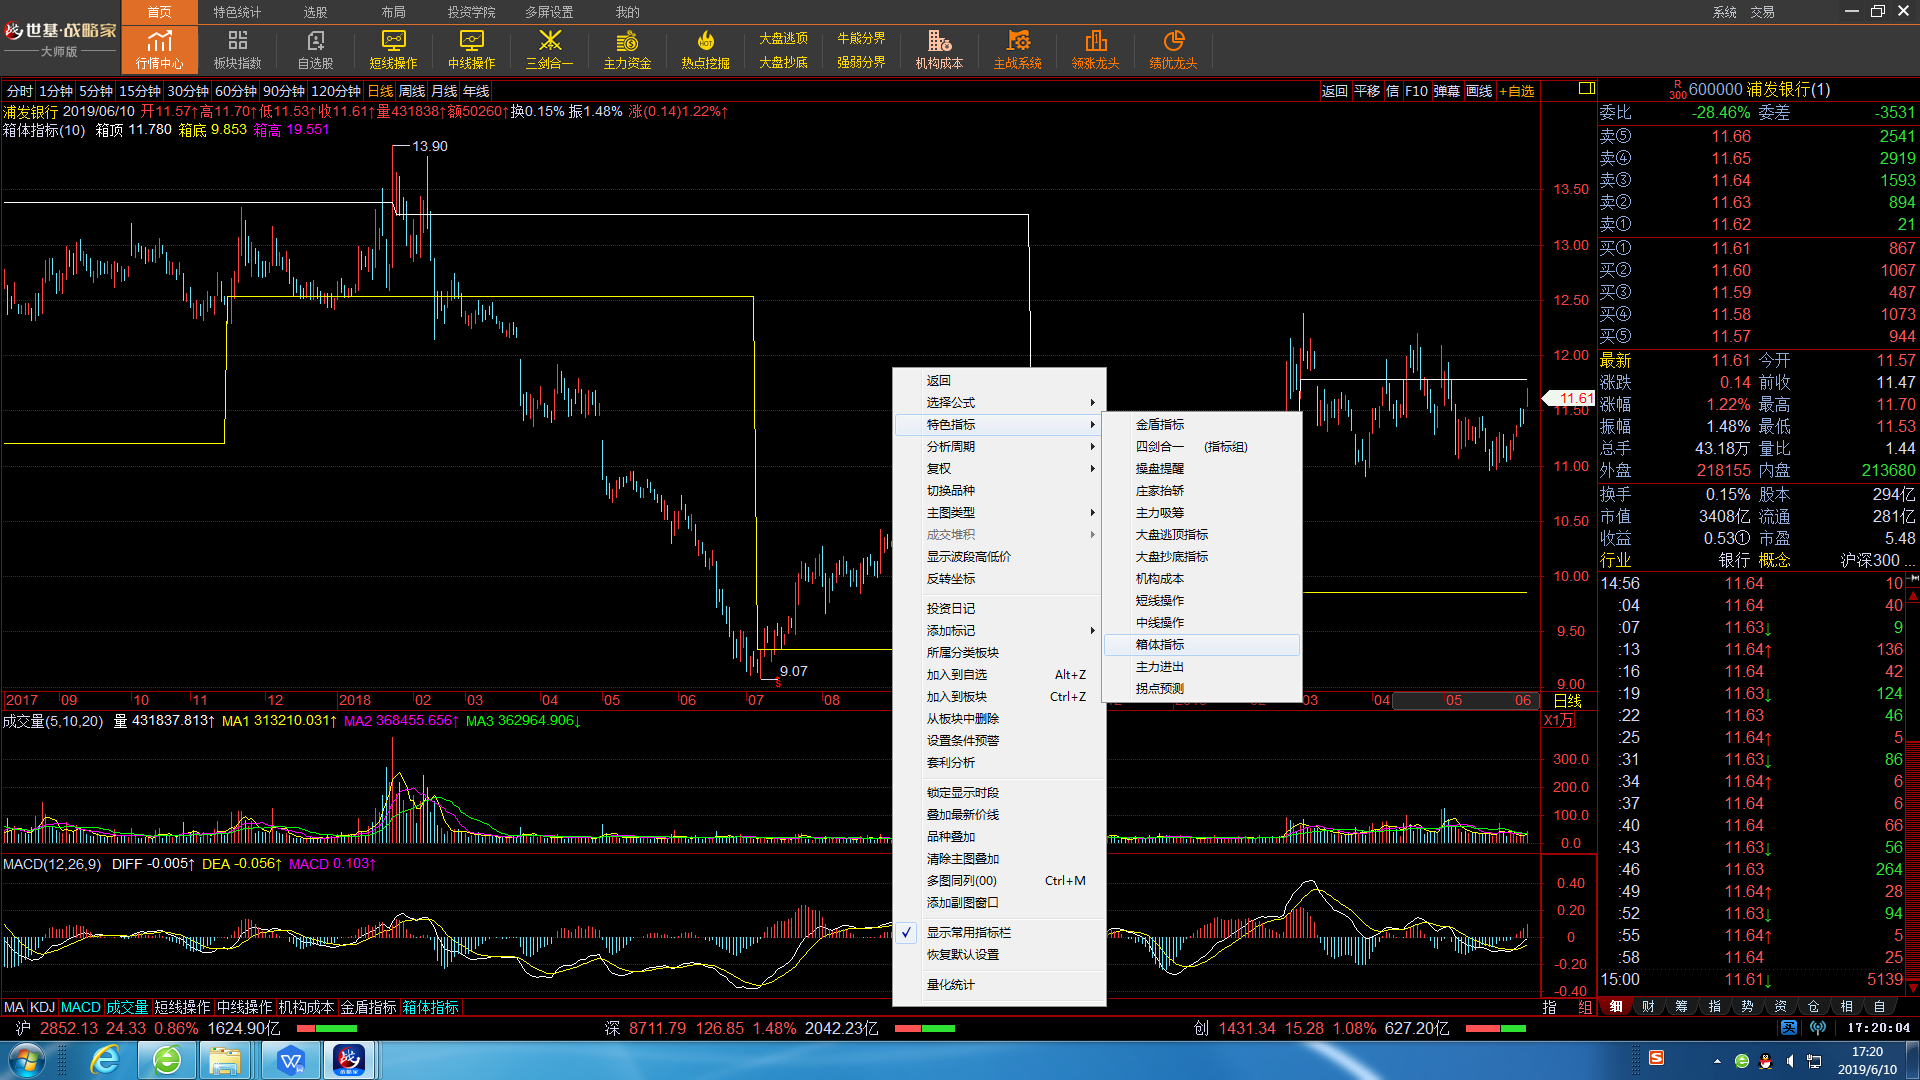Open the 主战系统 gear flag icon
The image size is (1920, 1080).
coord(1017,48)
